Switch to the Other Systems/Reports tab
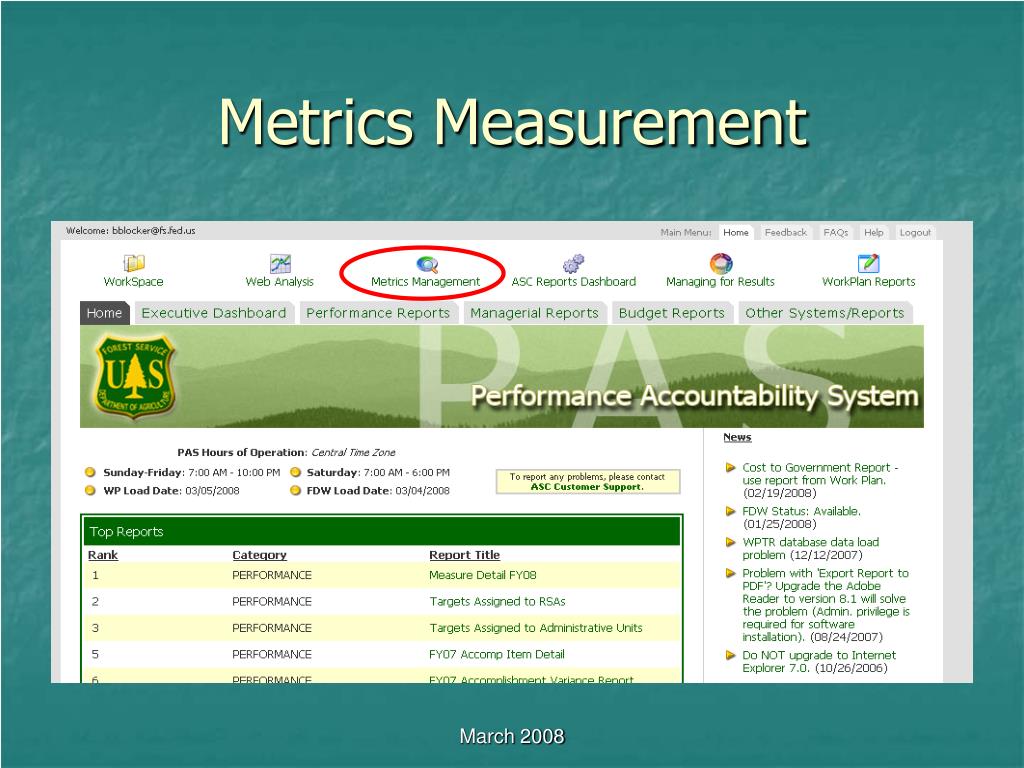The width and height of the screenshot is (1024, 768). pos(825,313)
